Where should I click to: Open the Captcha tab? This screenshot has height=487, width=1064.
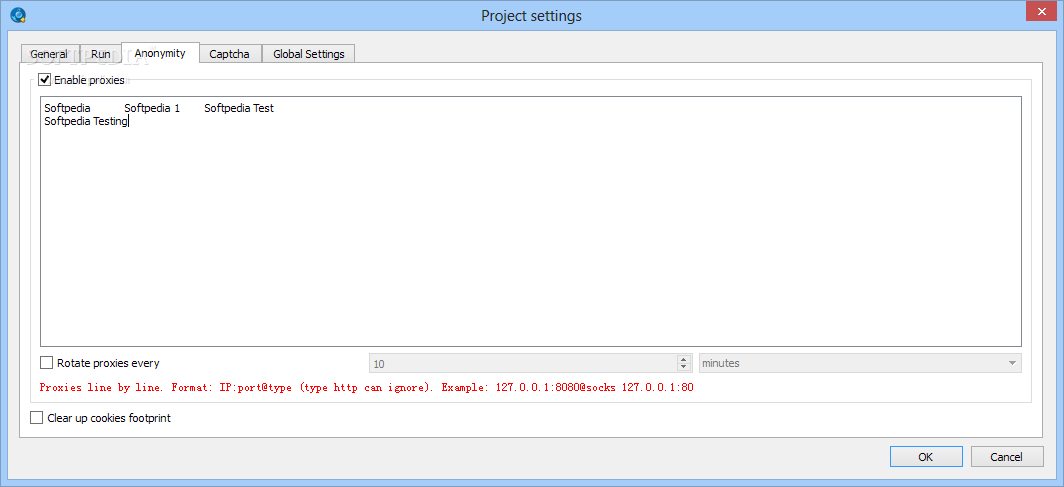tap(229, 54)
